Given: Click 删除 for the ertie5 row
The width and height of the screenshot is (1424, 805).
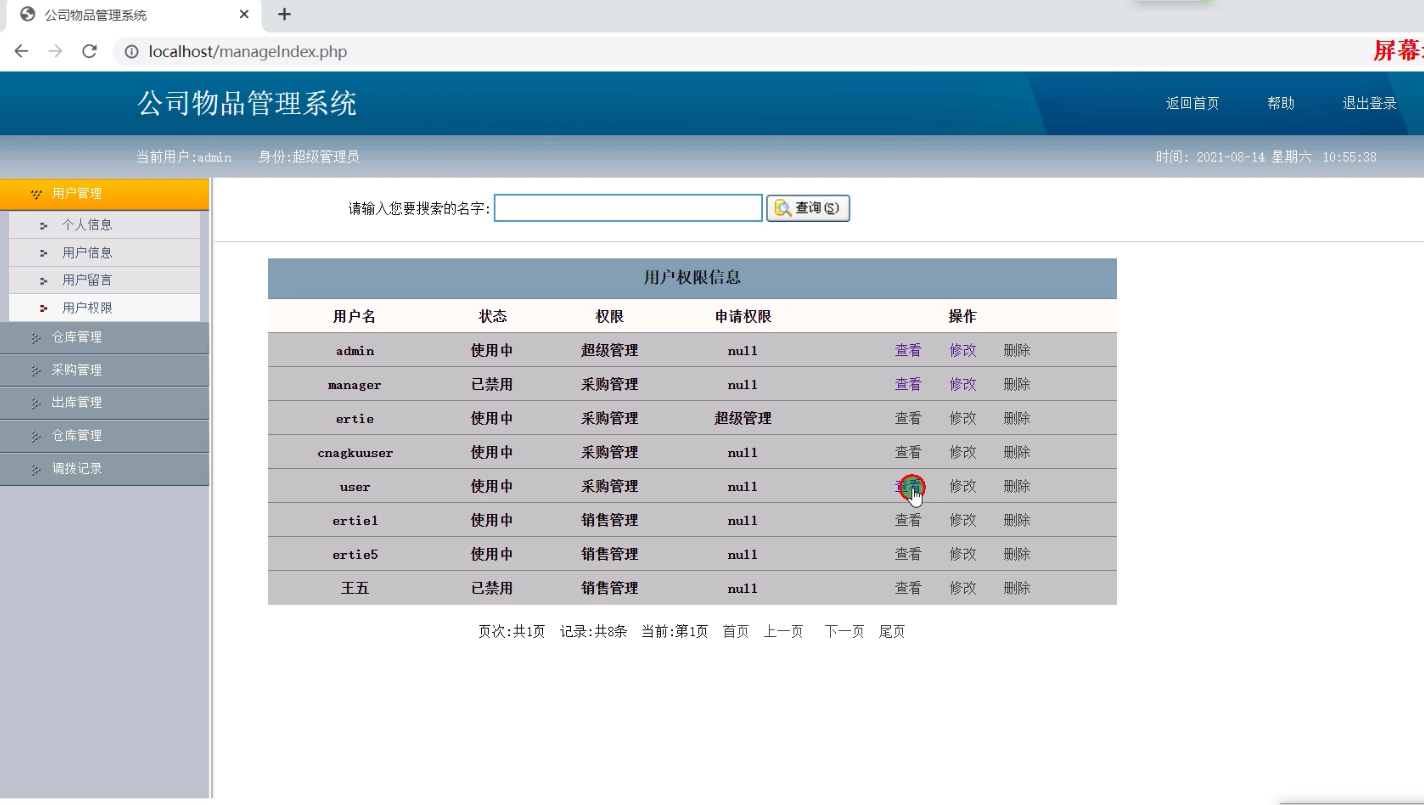Looking at the screenshot, I should 1017,554.
